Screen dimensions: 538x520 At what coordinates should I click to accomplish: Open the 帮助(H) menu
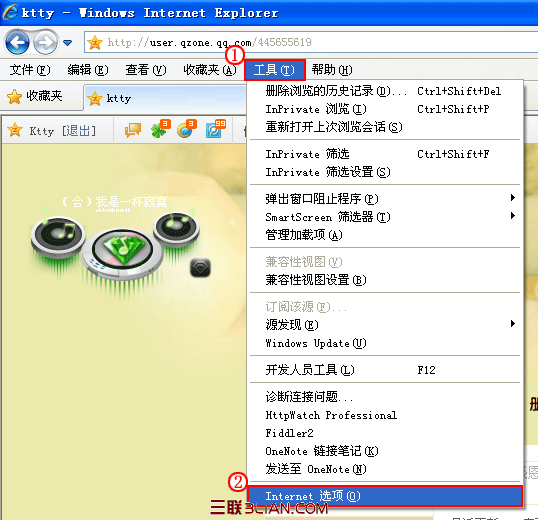pos(332,70)
